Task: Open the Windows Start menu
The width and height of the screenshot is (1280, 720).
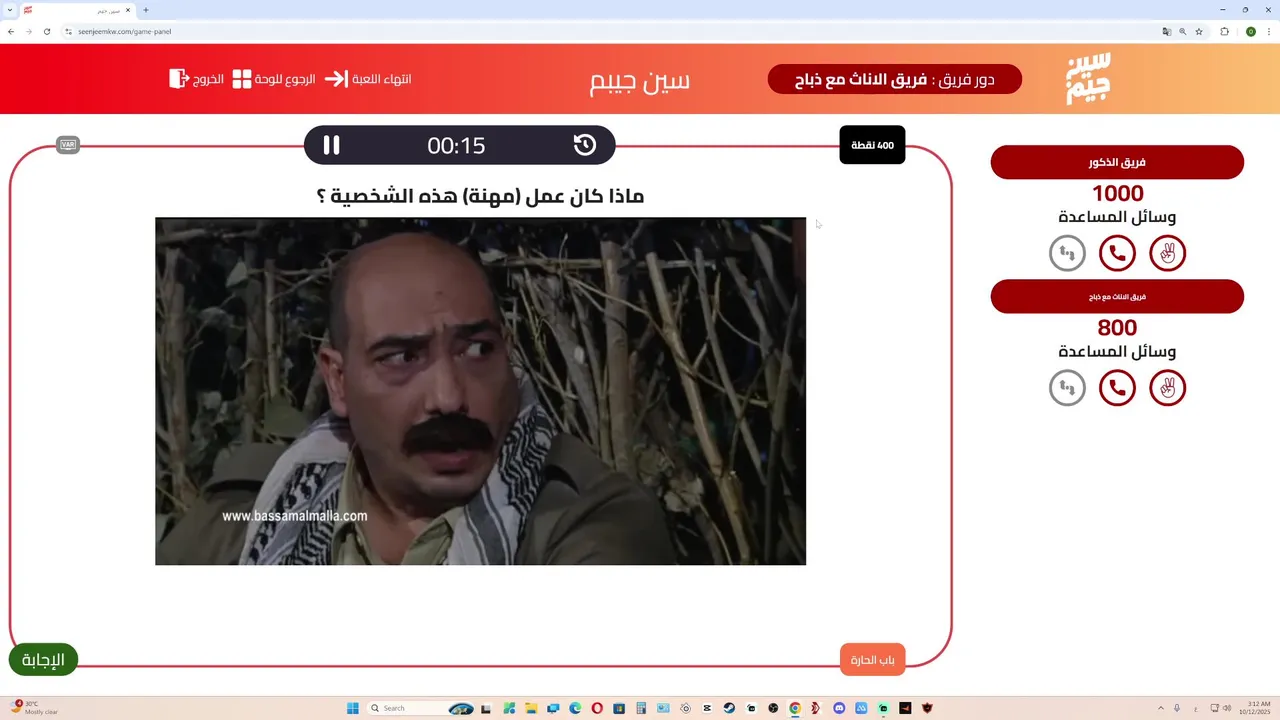Action: pos(352,708)
